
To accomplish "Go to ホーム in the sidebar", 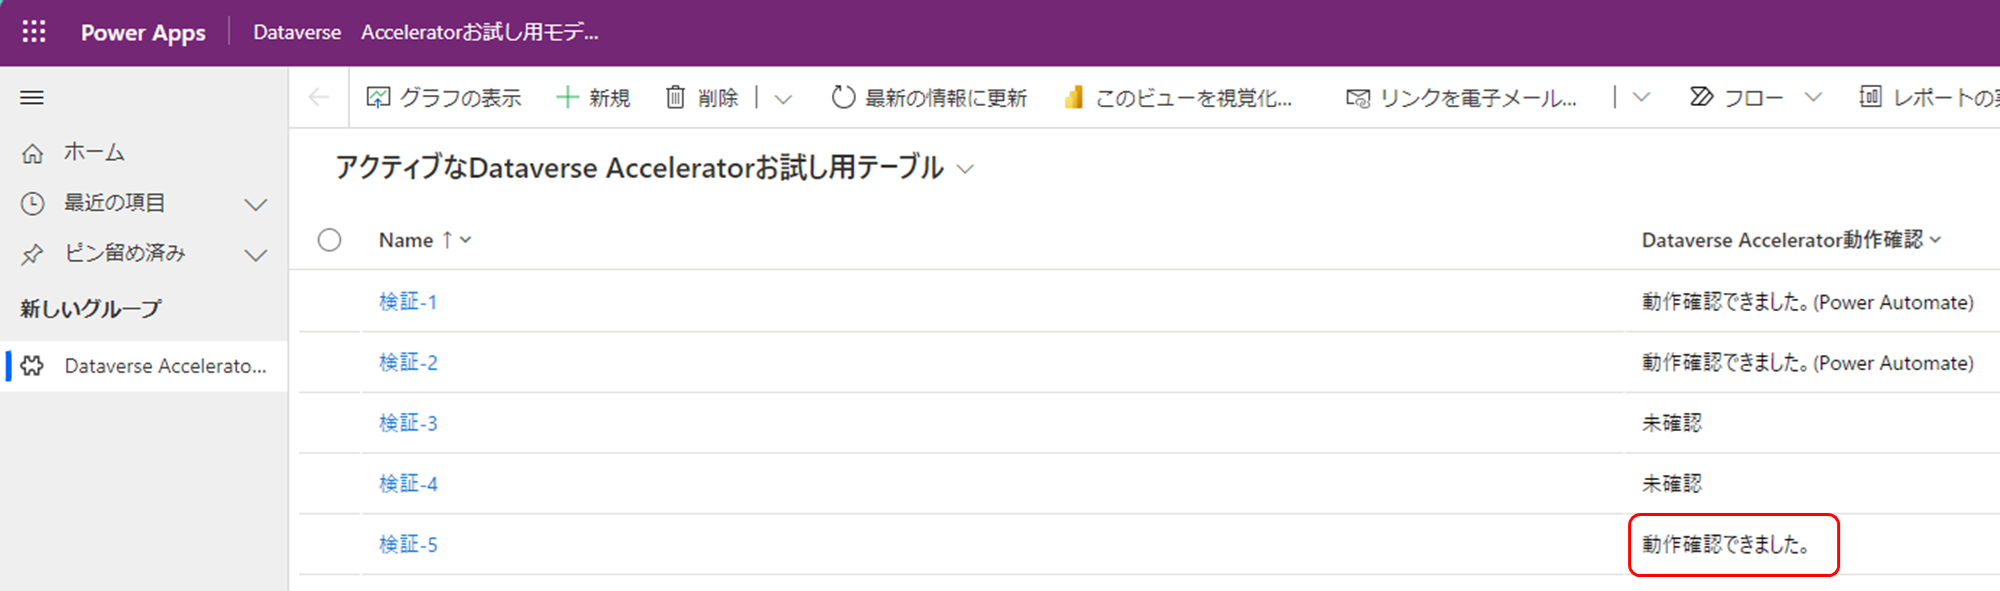I will point(94,152).
